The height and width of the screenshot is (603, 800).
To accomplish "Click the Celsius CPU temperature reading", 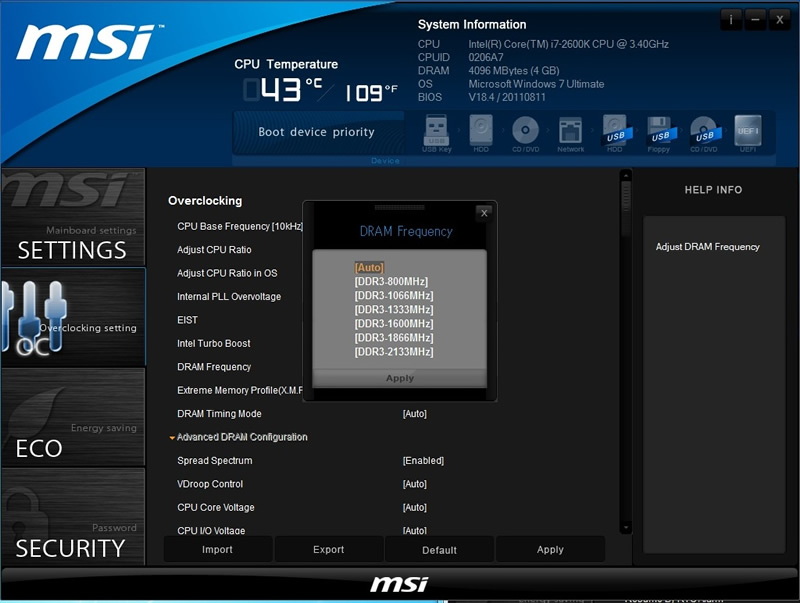I will coord(283,90).
